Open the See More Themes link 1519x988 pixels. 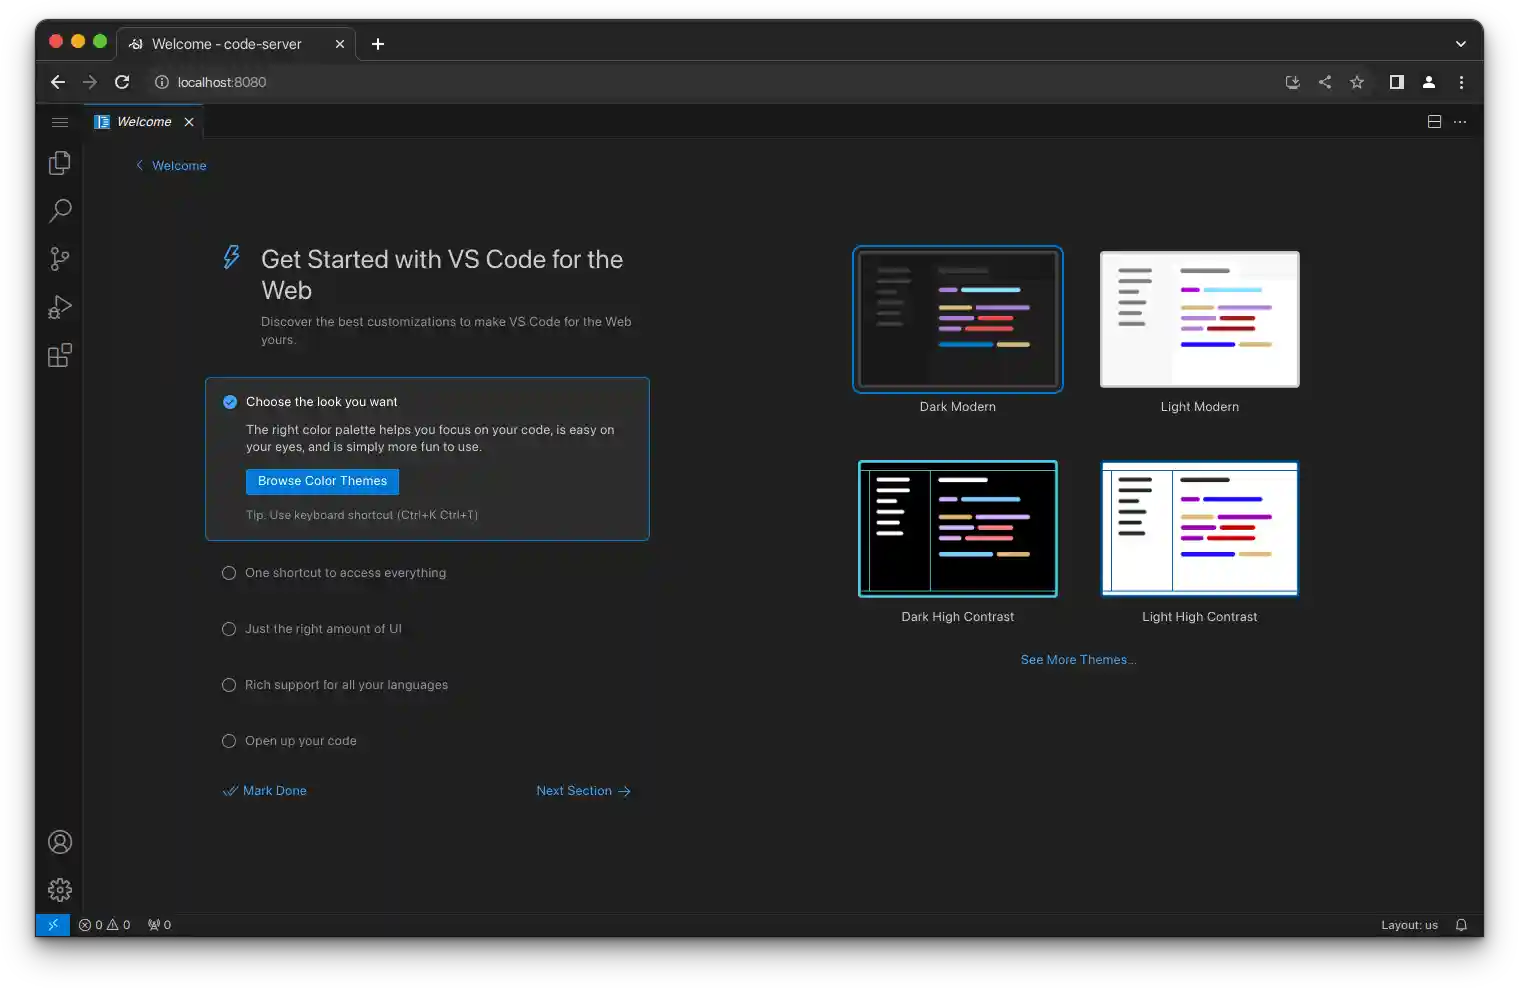pos(1078,659)
